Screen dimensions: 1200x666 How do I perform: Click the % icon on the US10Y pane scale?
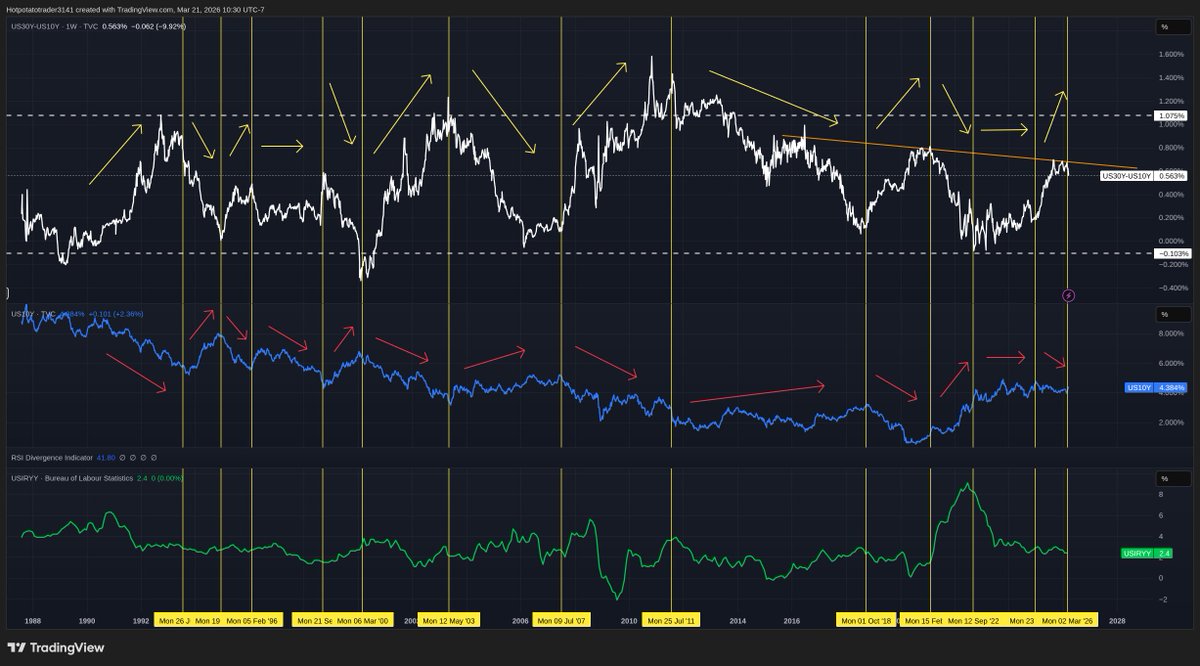pyautogui.click(x=1165, y=317)
